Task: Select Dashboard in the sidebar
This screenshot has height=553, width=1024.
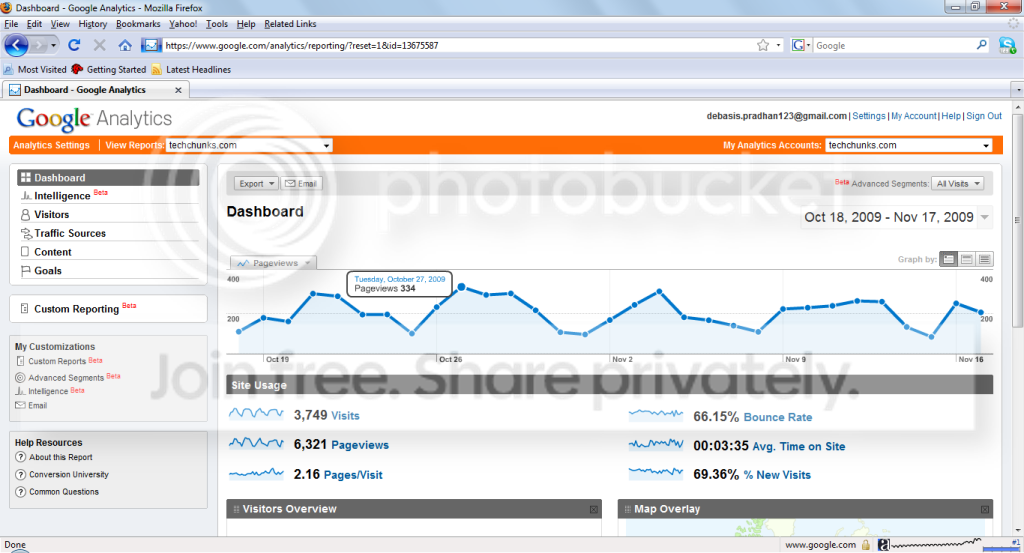Action: [108, 178]
